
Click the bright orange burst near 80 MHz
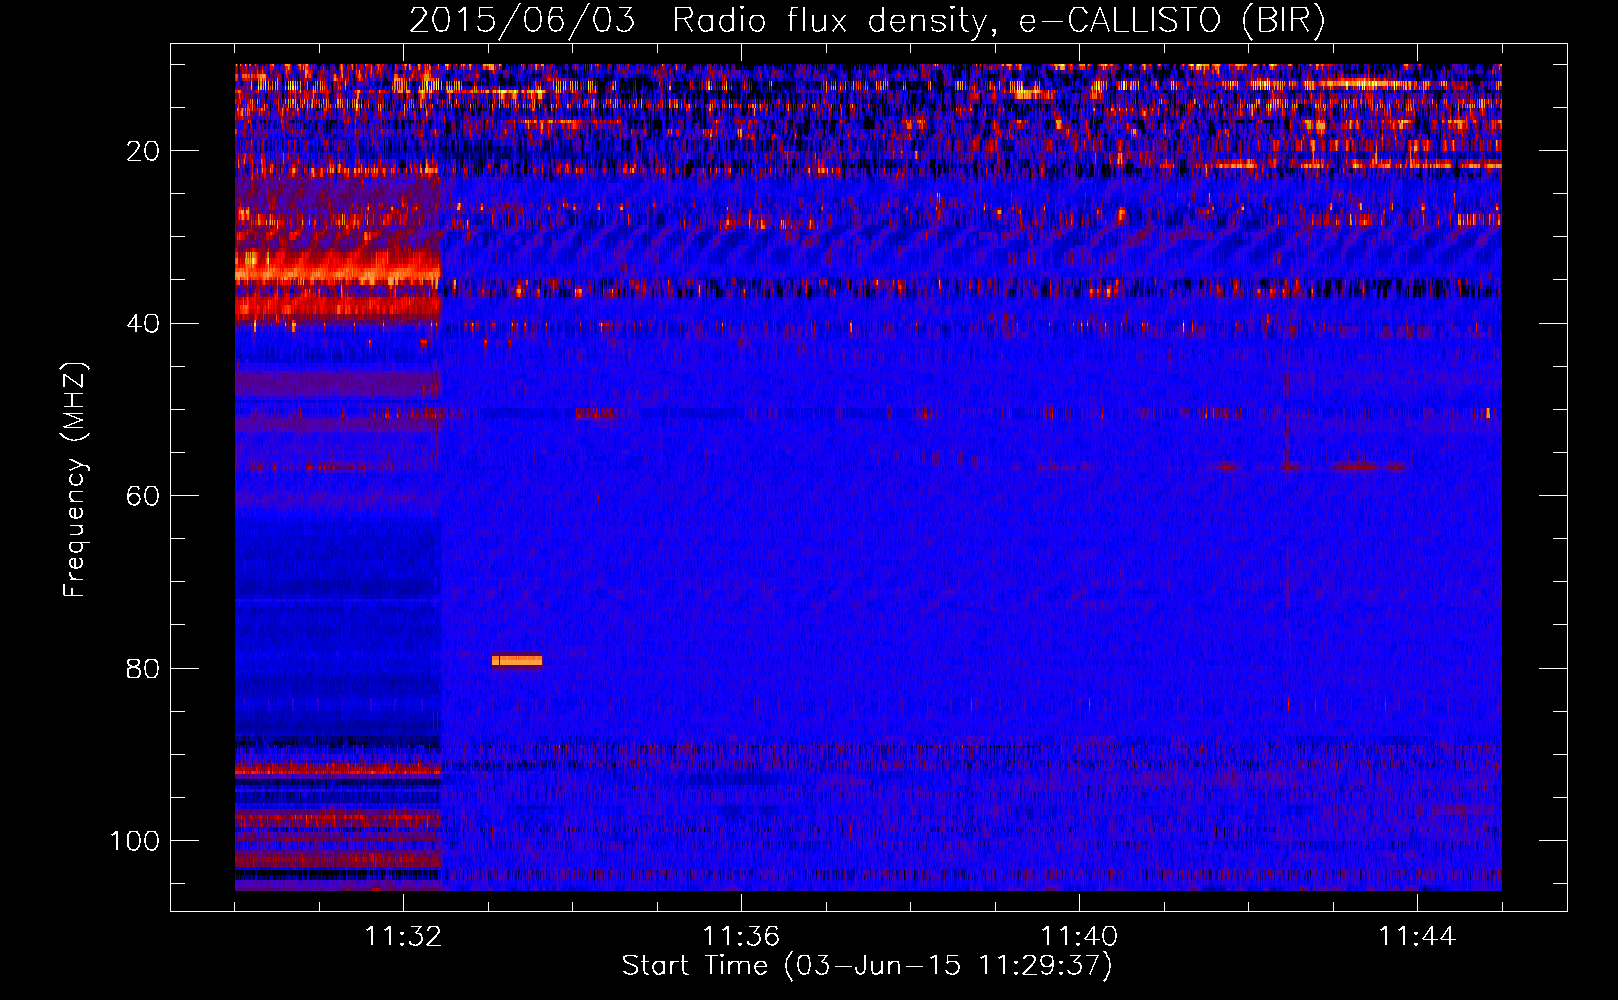click(517, 660)
